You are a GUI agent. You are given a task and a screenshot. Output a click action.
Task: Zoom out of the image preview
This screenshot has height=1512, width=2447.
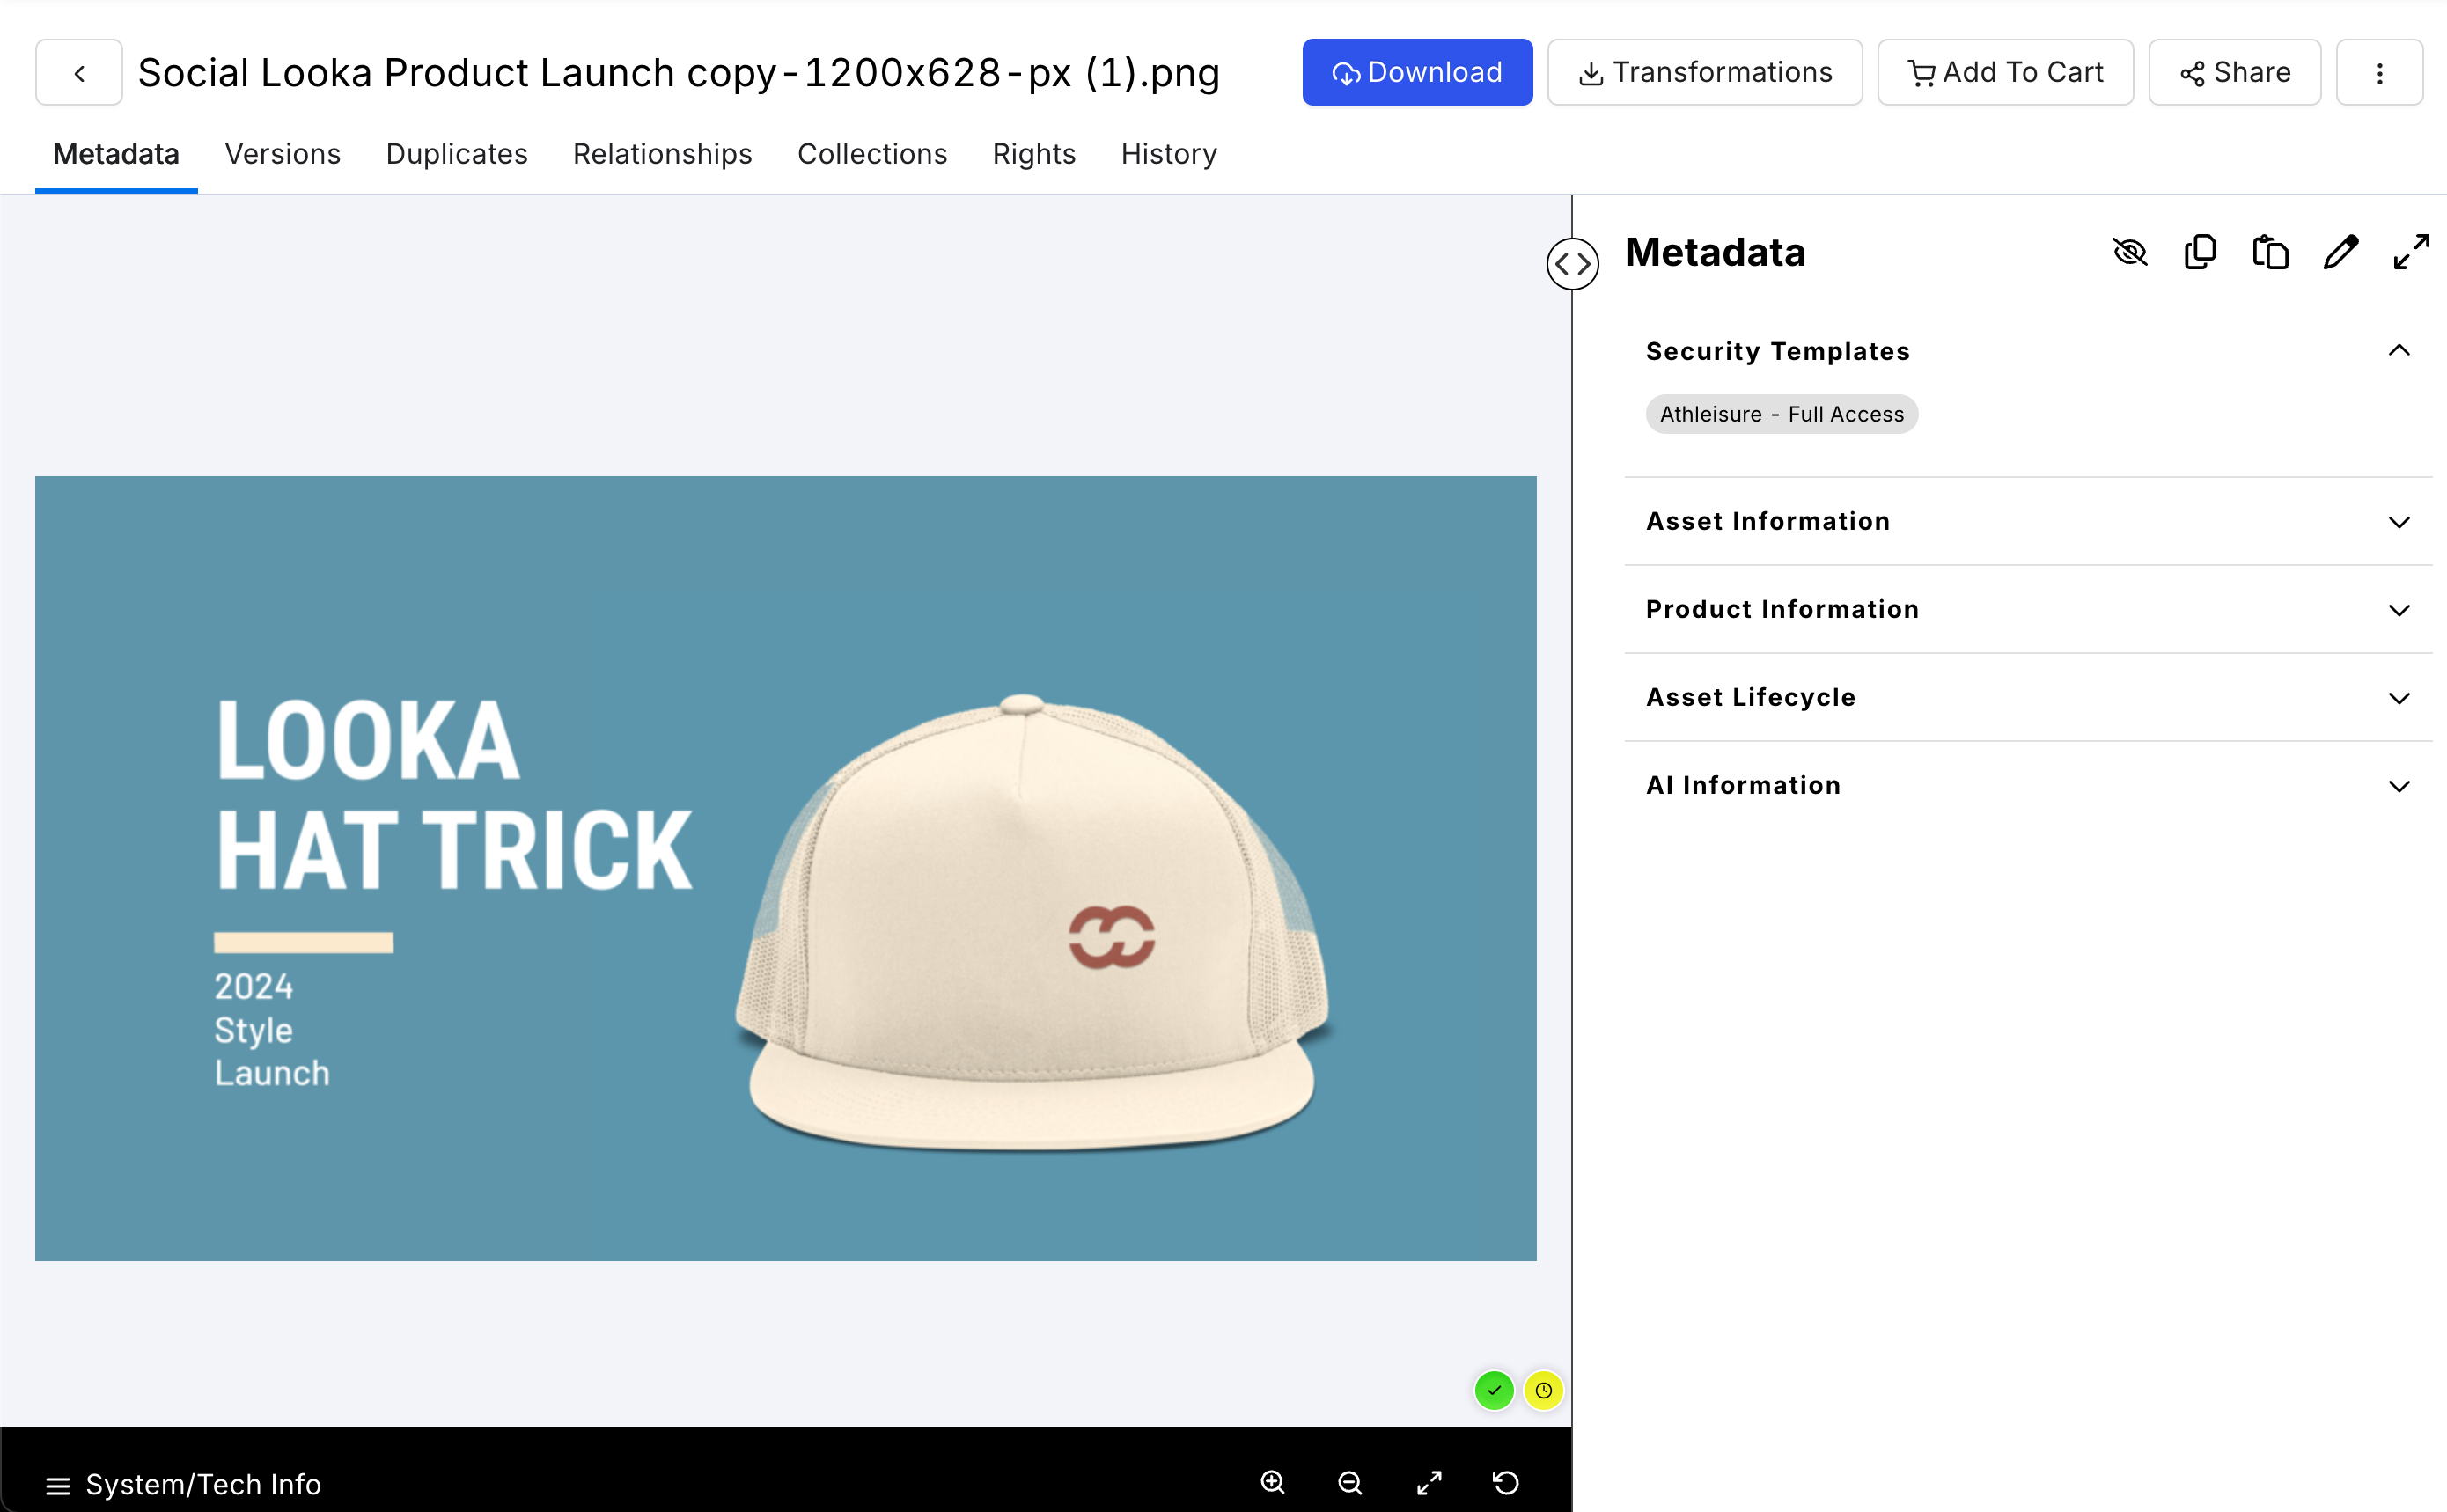[1350, 1482]
